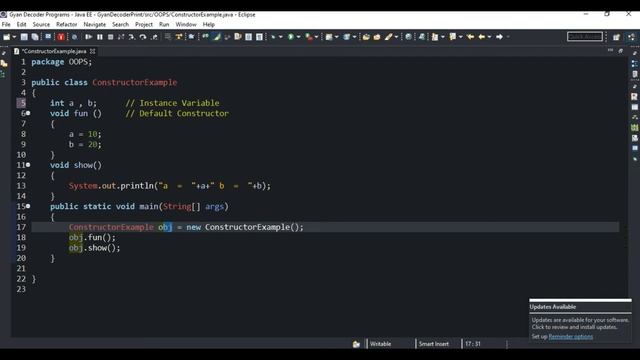Click the Search flashlight toolbar icon
This screenshot has width=640, height=360.
(388, 37)
